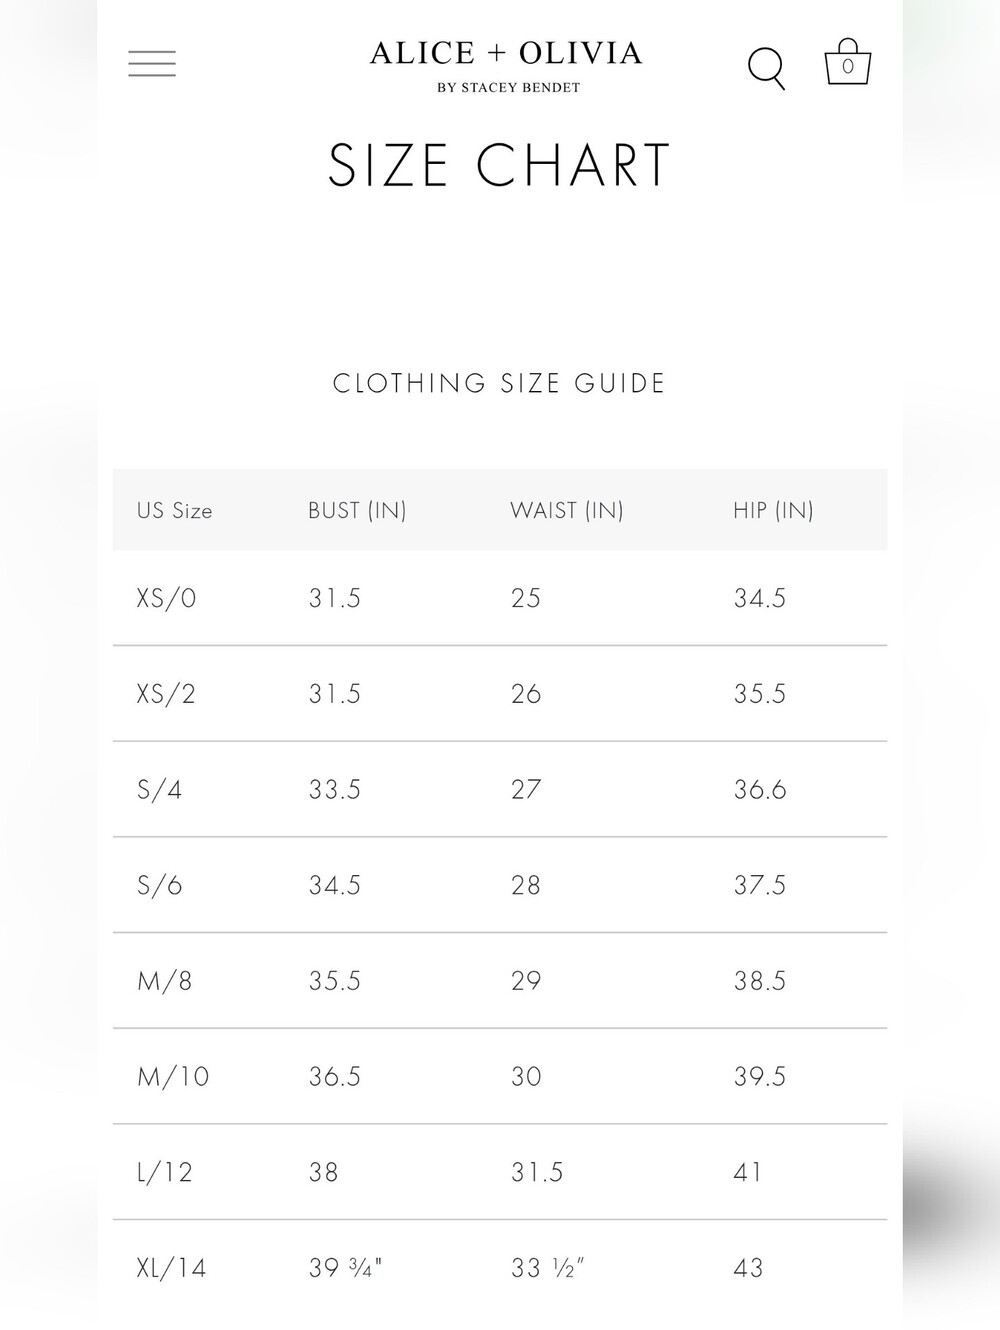Click the S/6 size label
The width and height of the screenshot is (1000, 1330).
pyautogui.click(x=159, y=886)
